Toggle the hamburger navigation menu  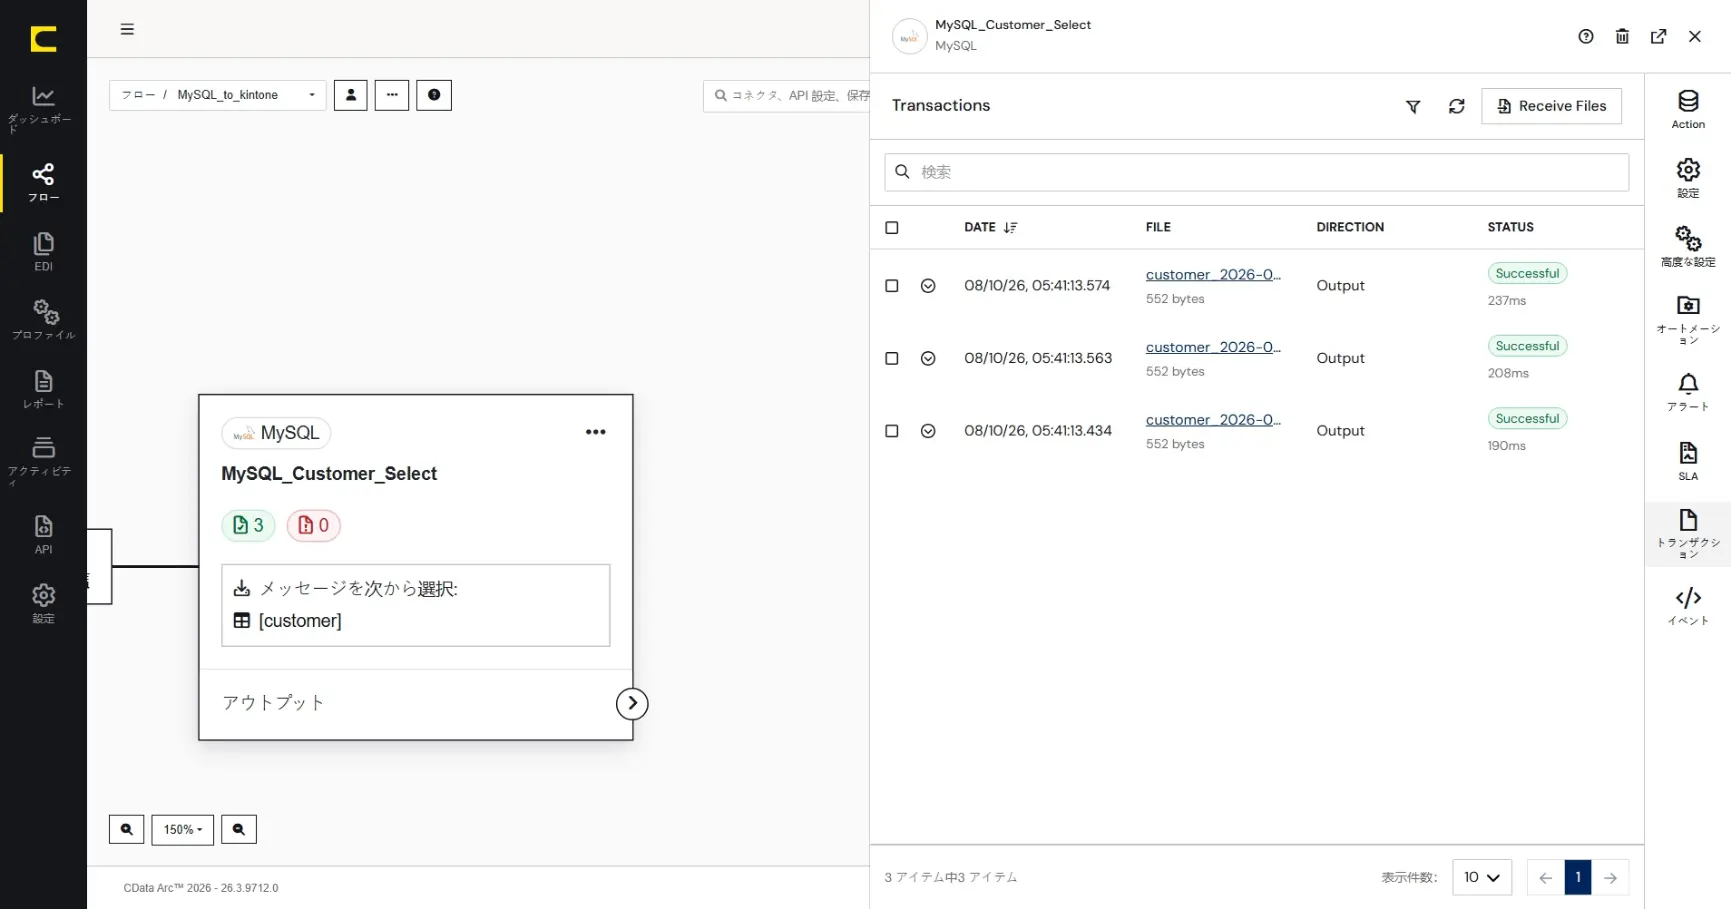click(127, 29)
